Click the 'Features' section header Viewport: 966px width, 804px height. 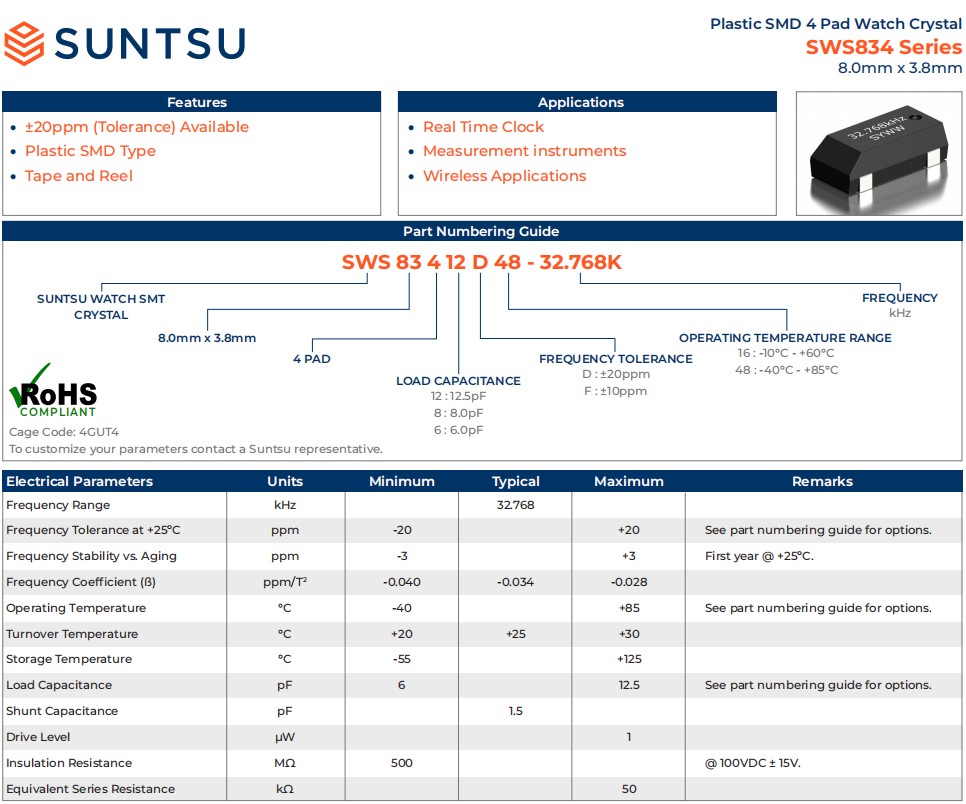(x=192, y=102)
